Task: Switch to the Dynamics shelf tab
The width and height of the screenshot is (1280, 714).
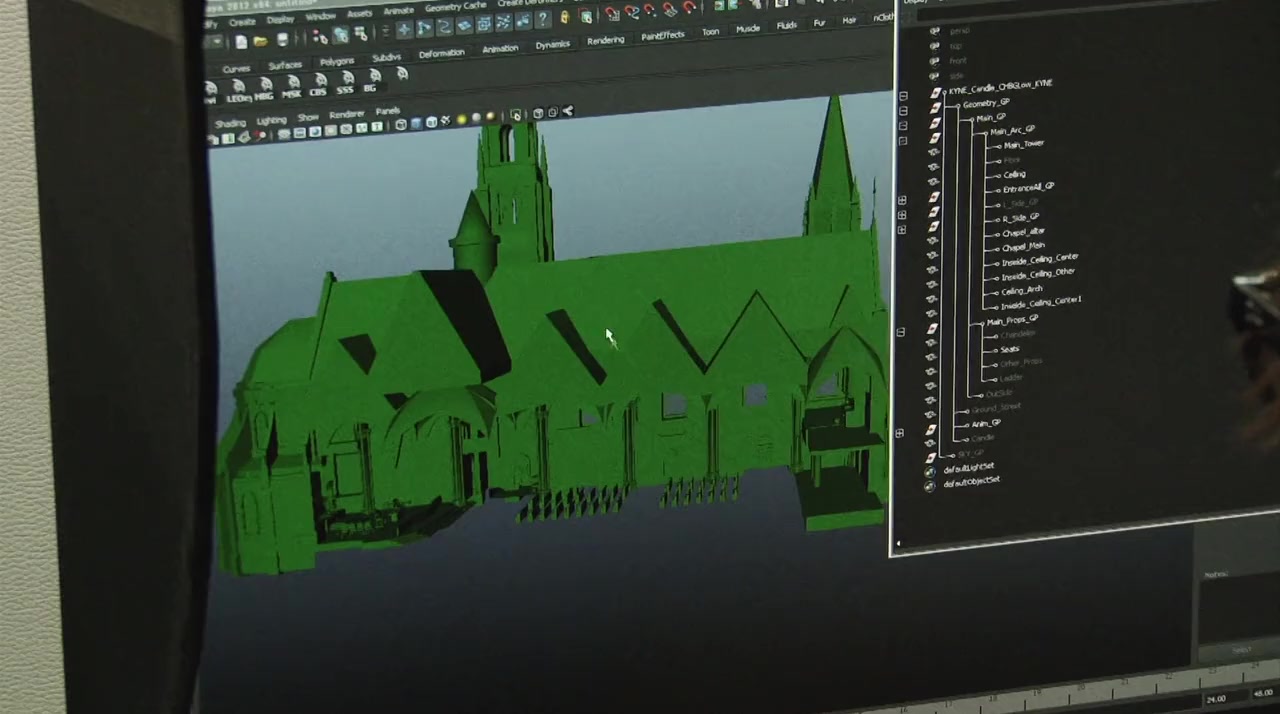Action: [x=552, y=45]
